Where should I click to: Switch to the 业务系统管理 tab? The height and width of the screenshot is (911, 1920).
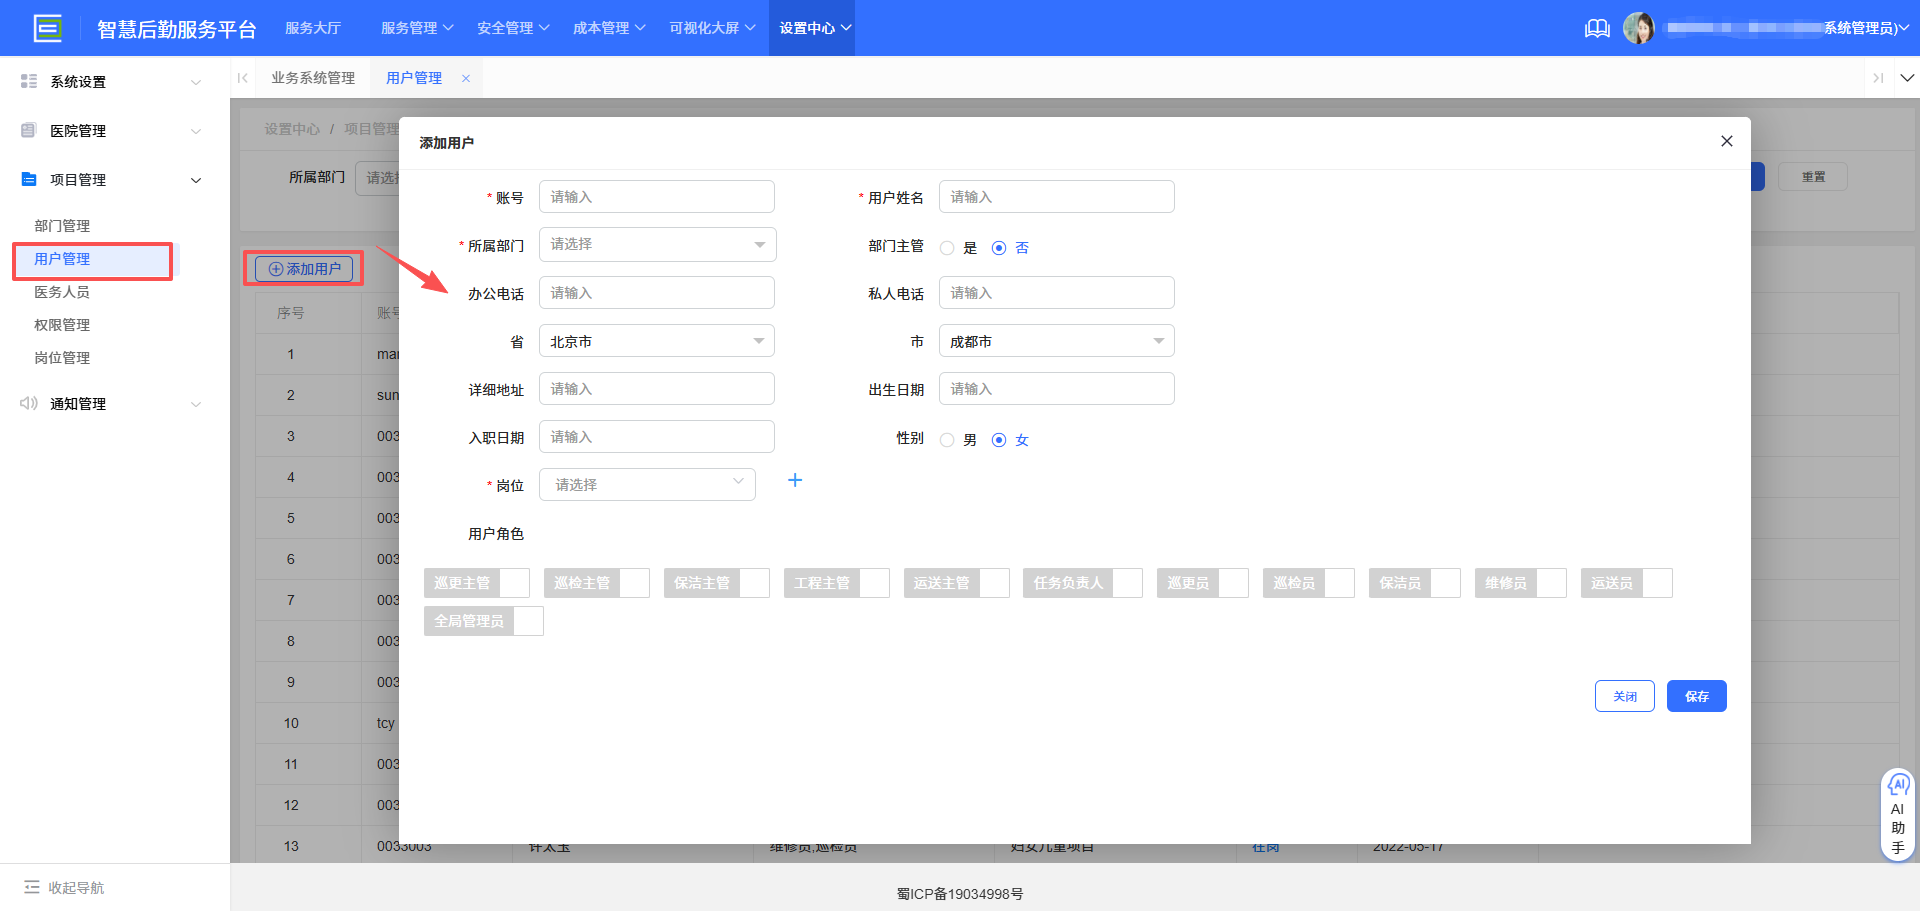313,77
